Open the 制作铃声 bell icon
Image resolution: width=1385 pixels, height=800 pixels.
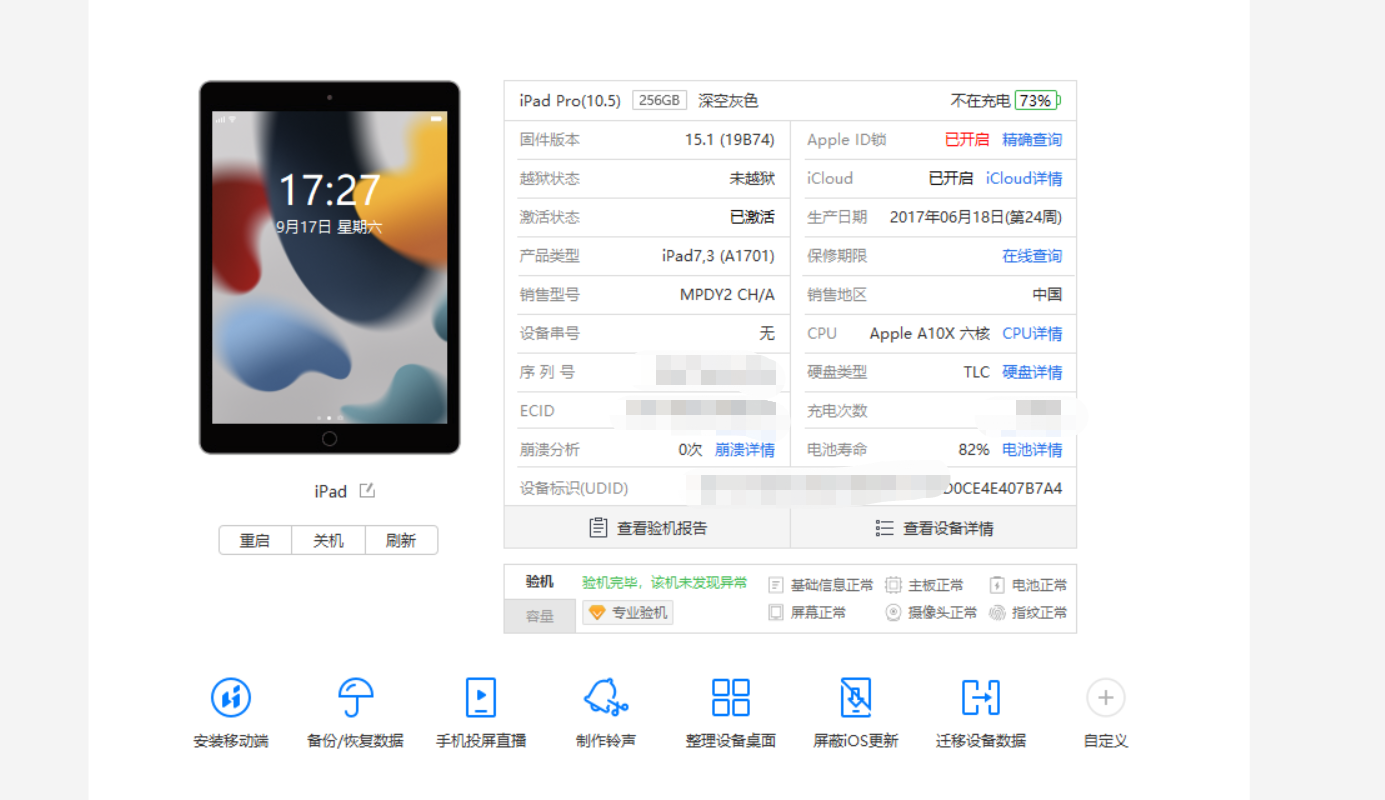[606, 697]
